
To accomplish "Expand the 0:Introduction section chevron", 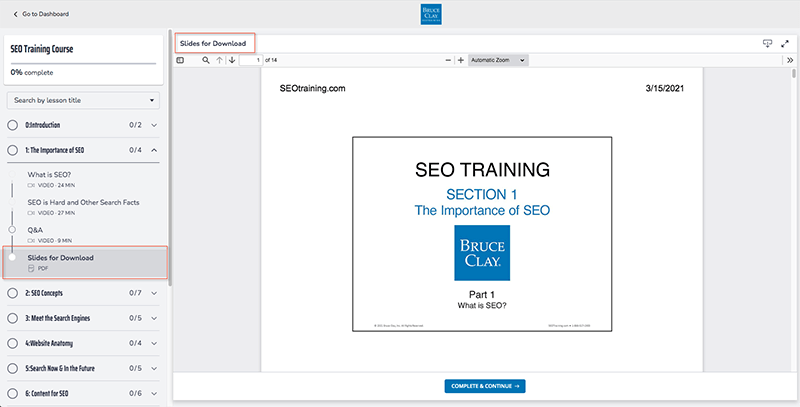I will pos(154,125).
